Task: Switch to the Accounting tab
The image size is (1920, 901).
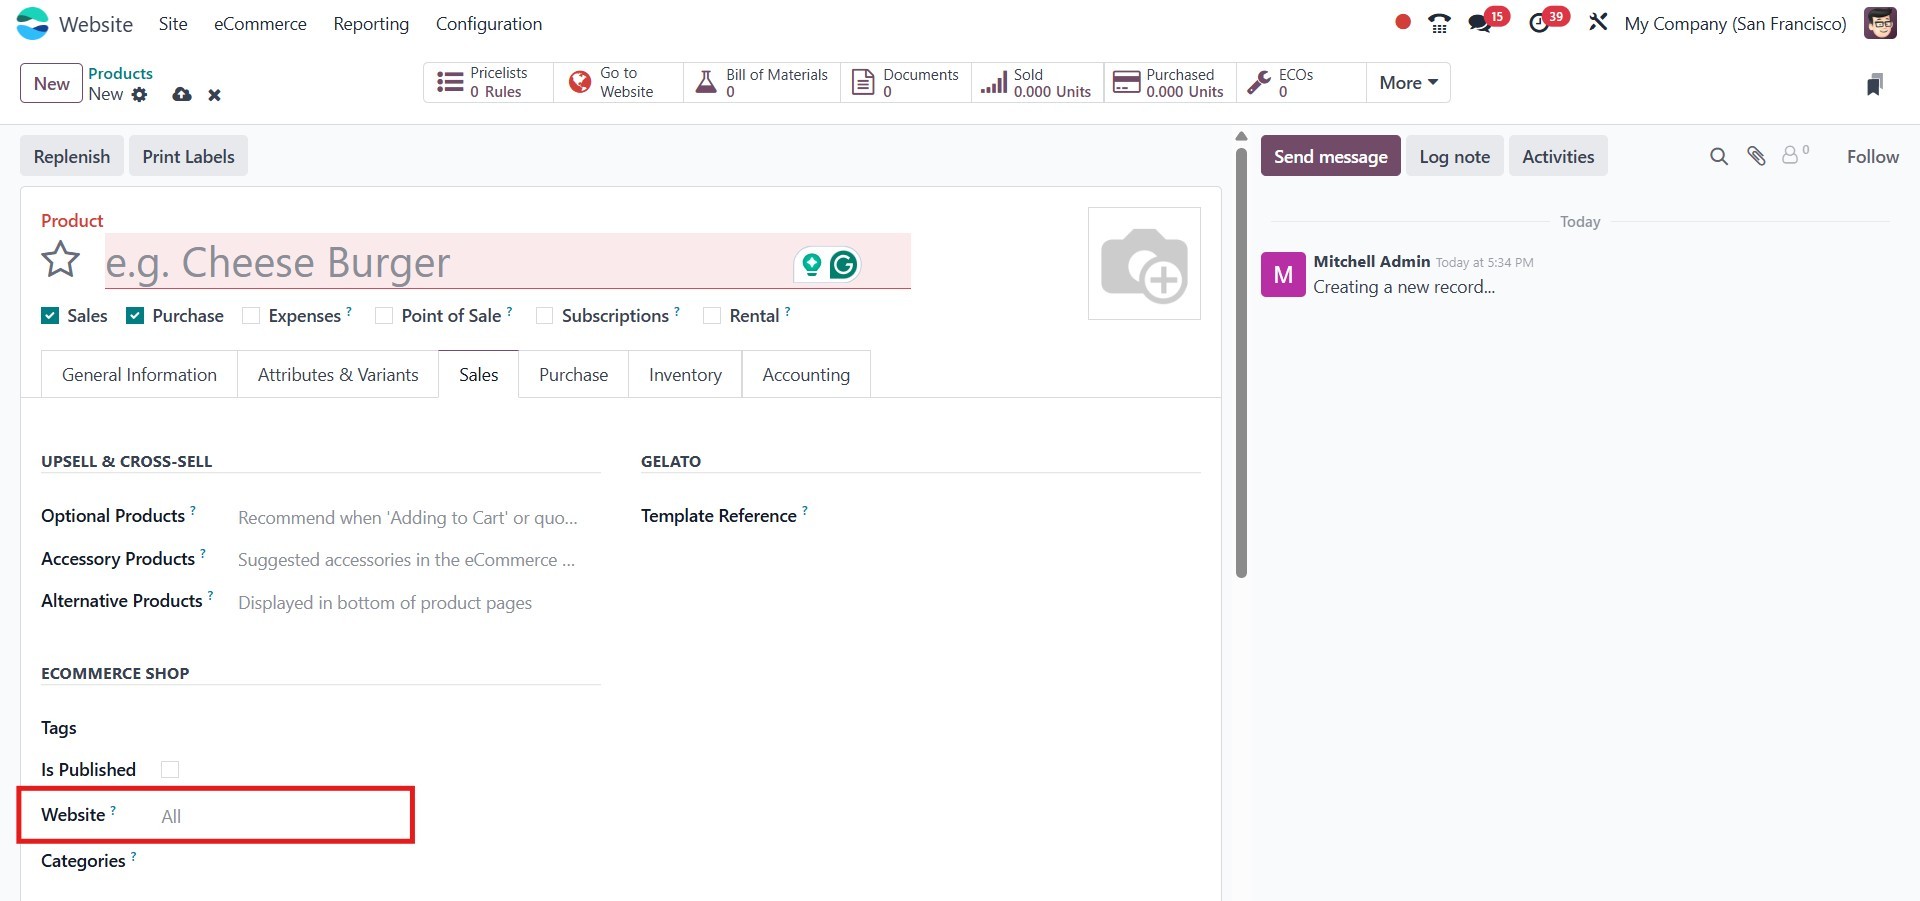Action: [x=806, y=374]
